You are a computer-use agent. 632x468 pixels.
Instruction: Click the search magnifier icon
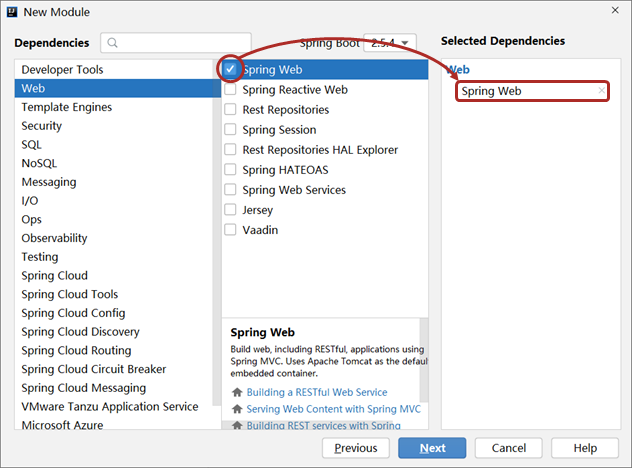(114, 43)
